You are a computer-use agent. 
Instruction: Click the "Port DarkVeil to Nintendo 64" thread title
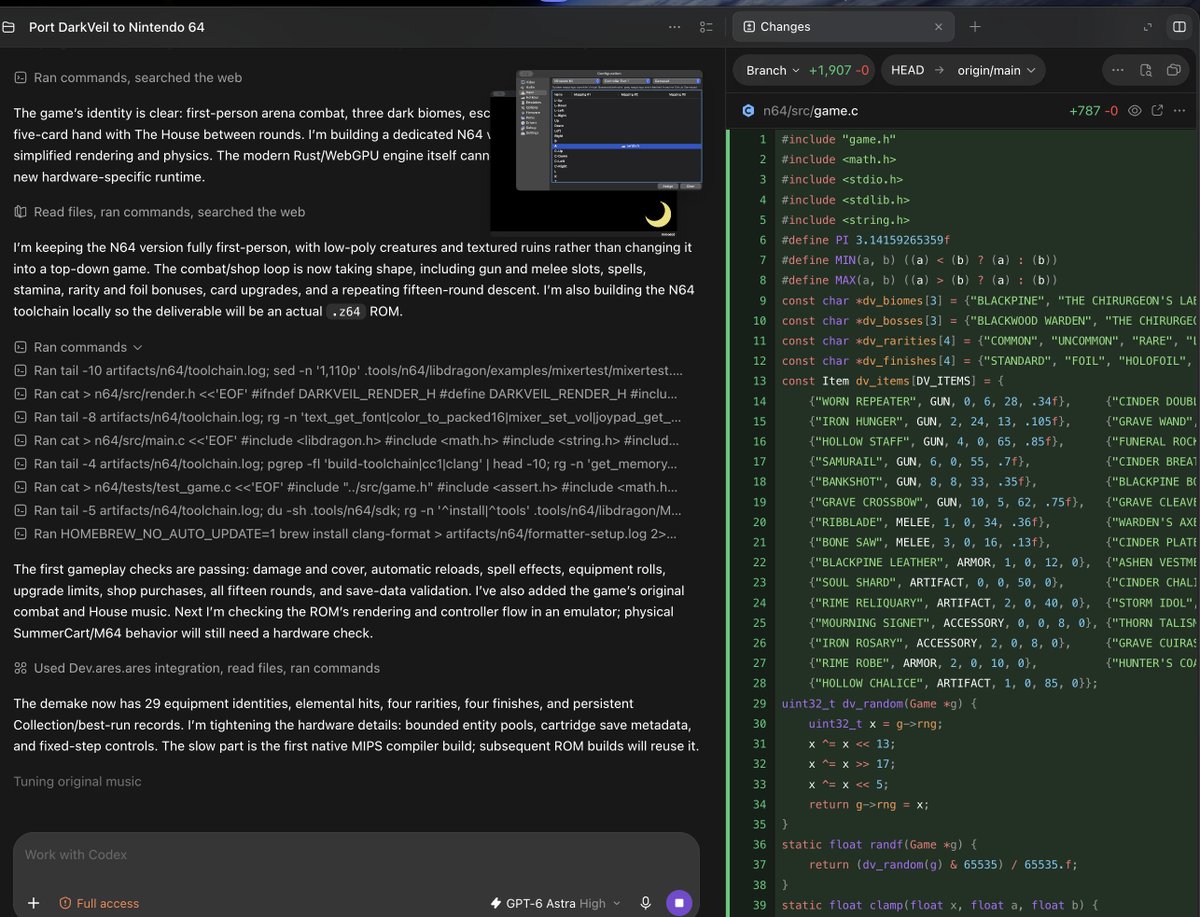117,27
